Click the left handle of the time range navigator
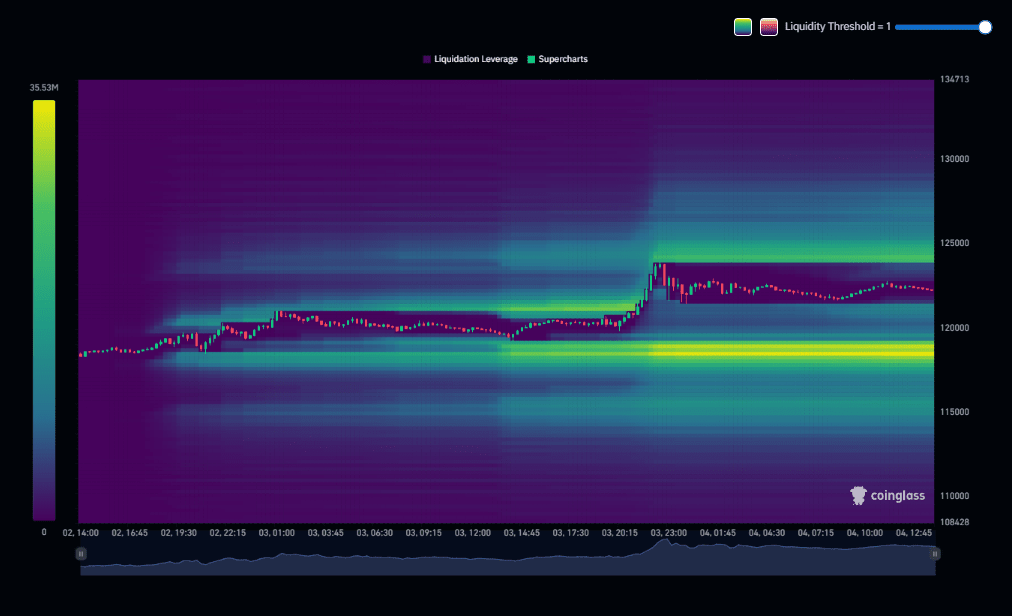This screenshot has width=1012, height=616. click(x=81, y=553)
